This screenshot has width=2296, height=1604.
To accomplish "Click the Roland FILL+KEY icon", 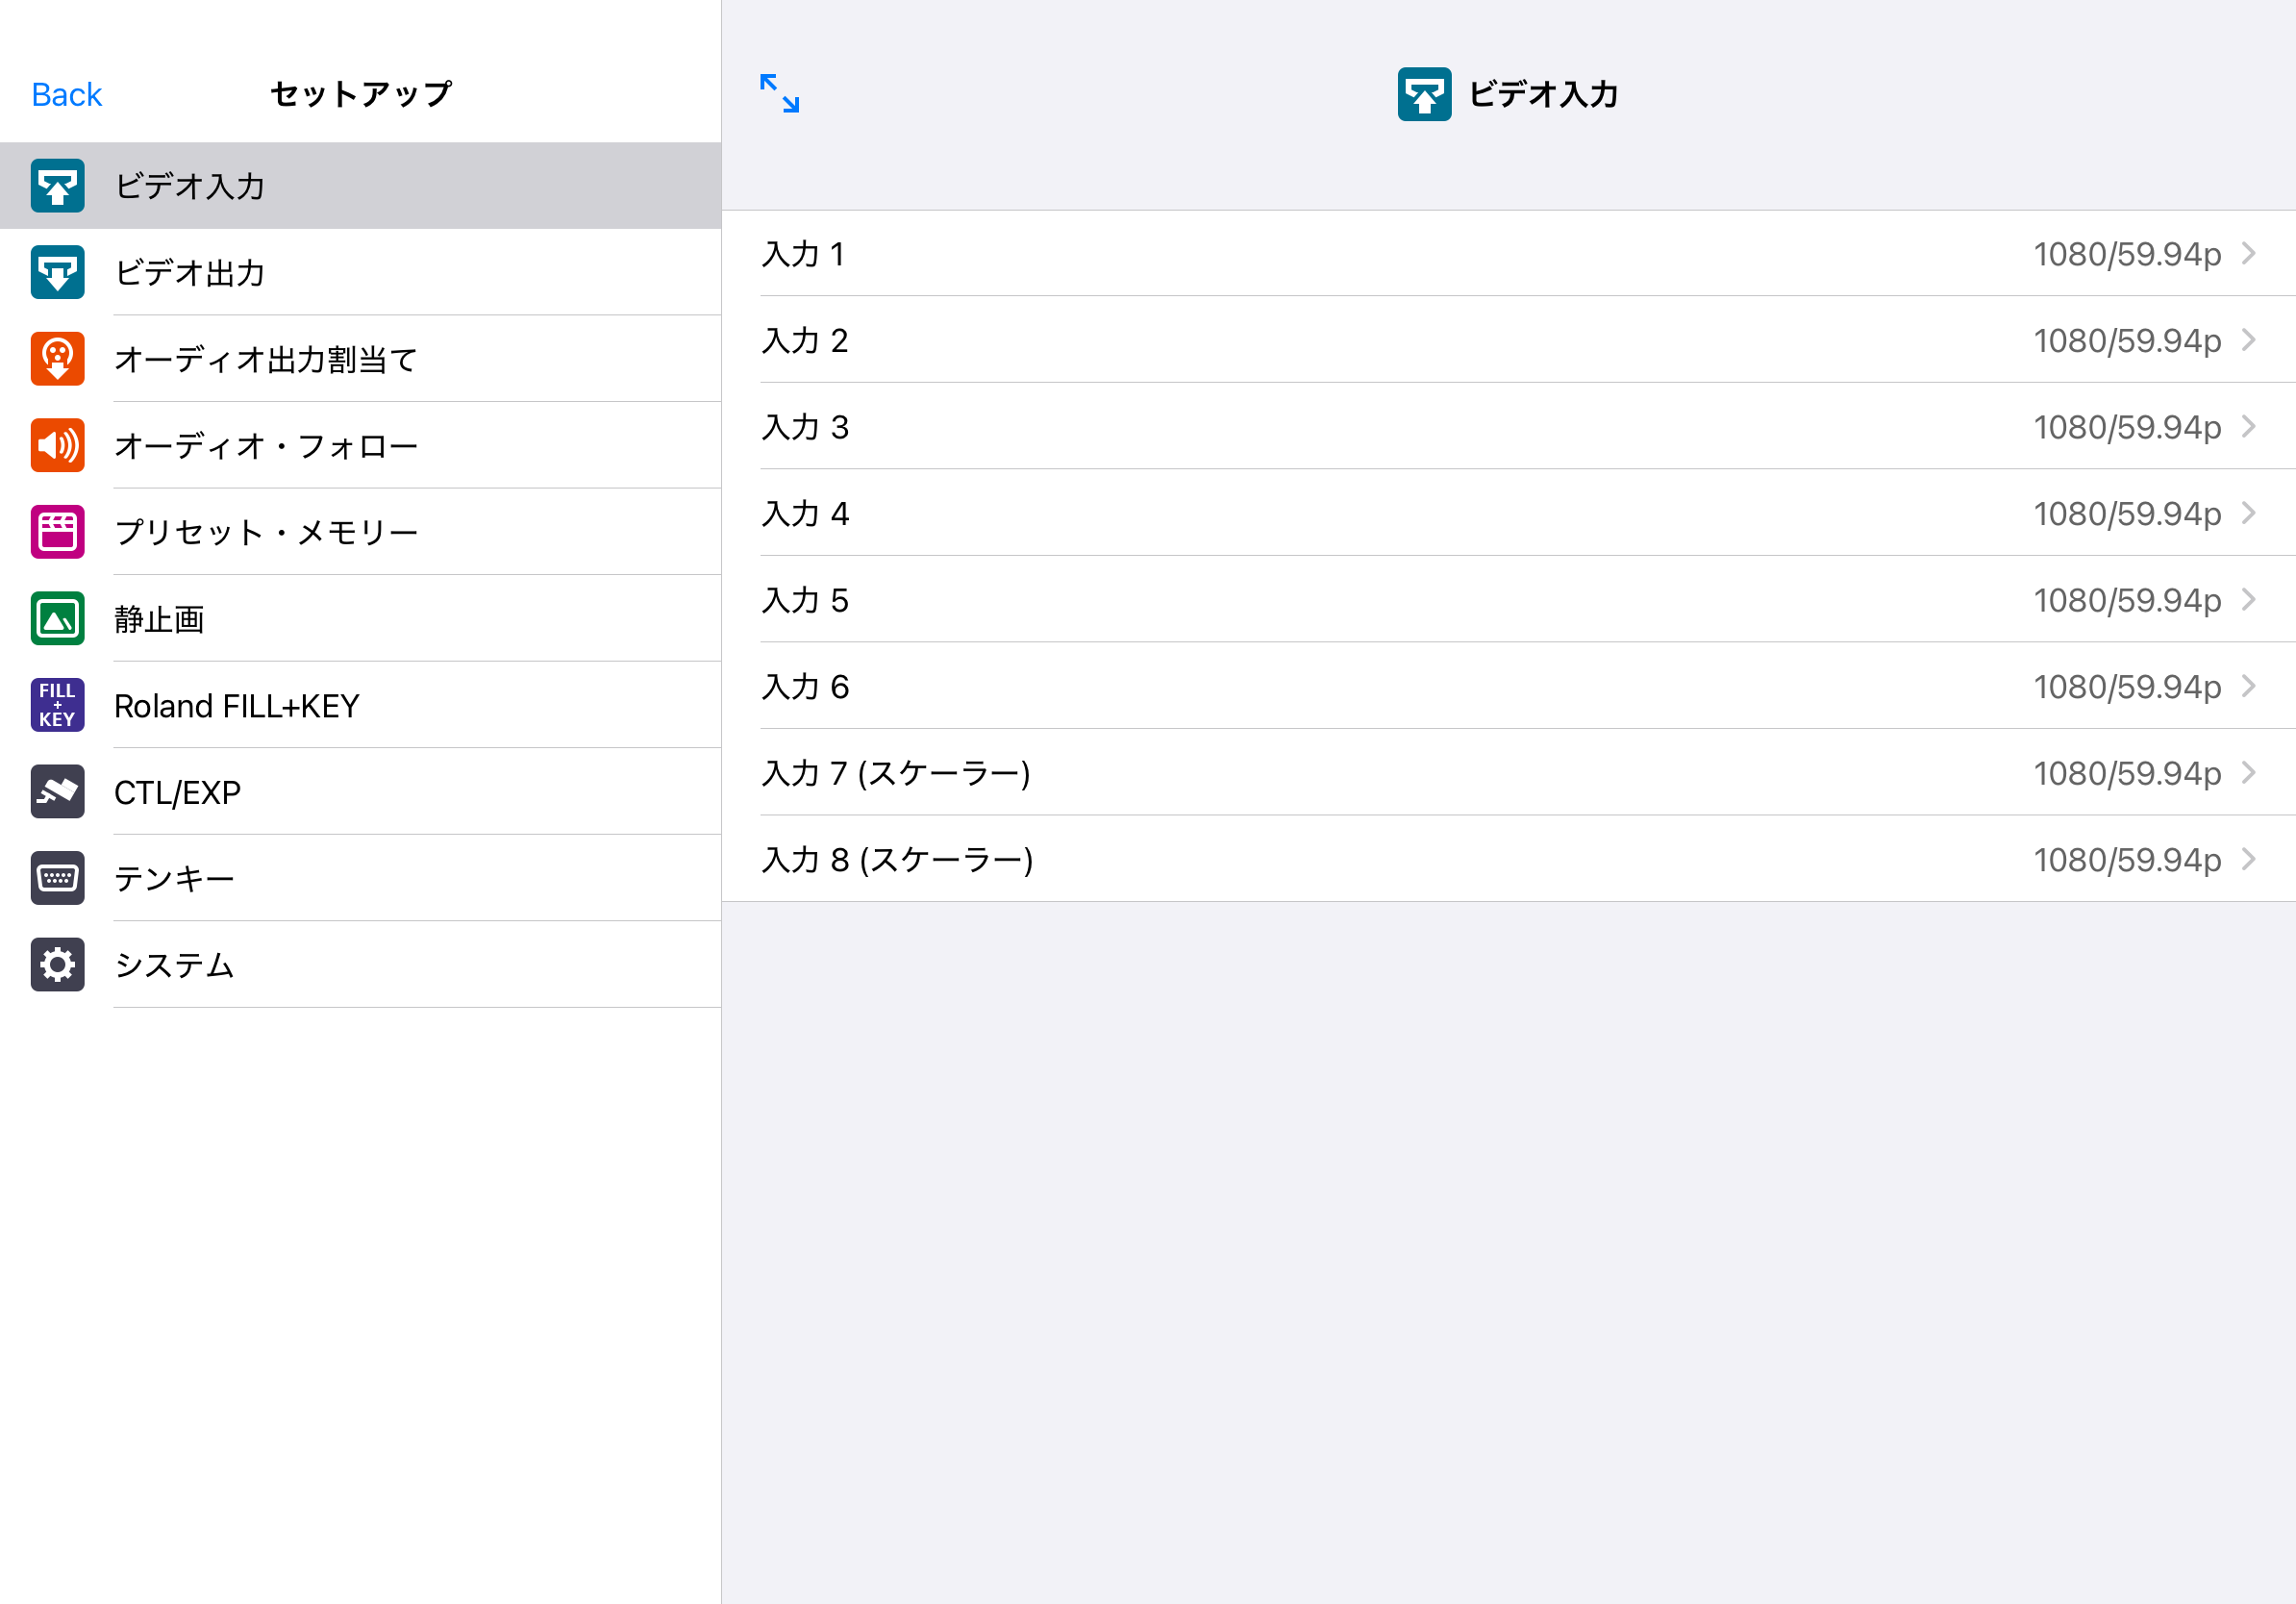I will 57,705.
